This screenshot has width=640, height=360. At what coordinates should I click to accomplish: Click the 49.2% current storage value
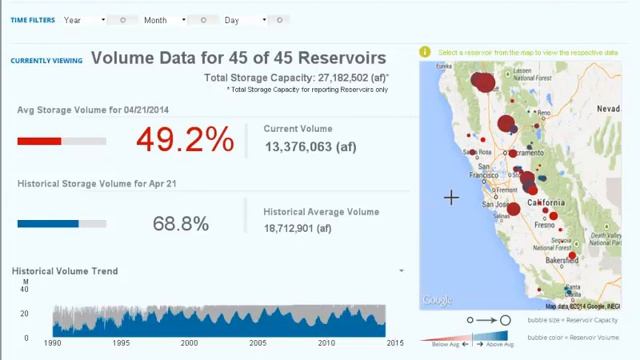pos(185,140)
